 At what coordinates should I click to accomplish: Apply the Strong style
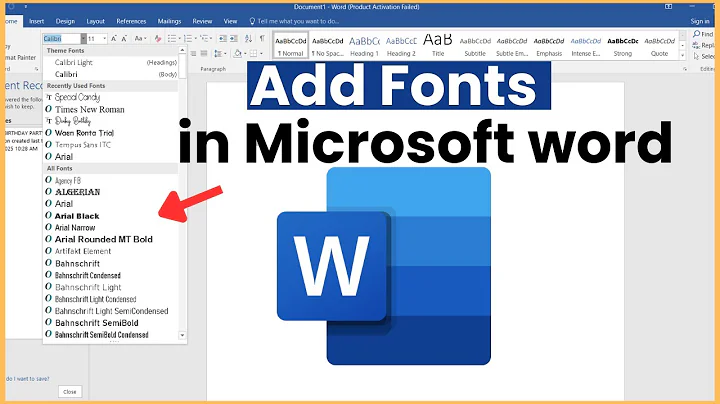point(623,46)
